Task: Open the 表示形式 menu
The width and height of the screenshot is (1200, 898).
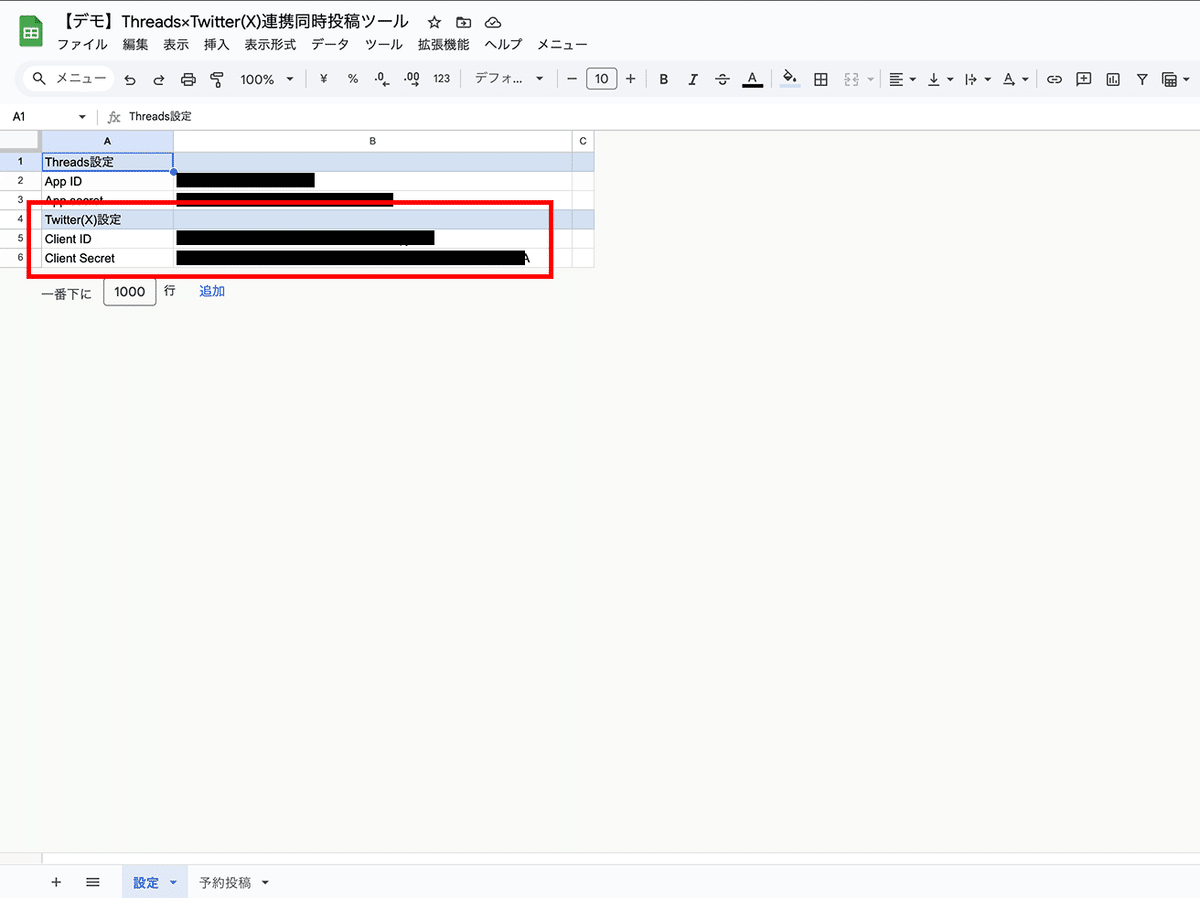Action: point(270,44)
